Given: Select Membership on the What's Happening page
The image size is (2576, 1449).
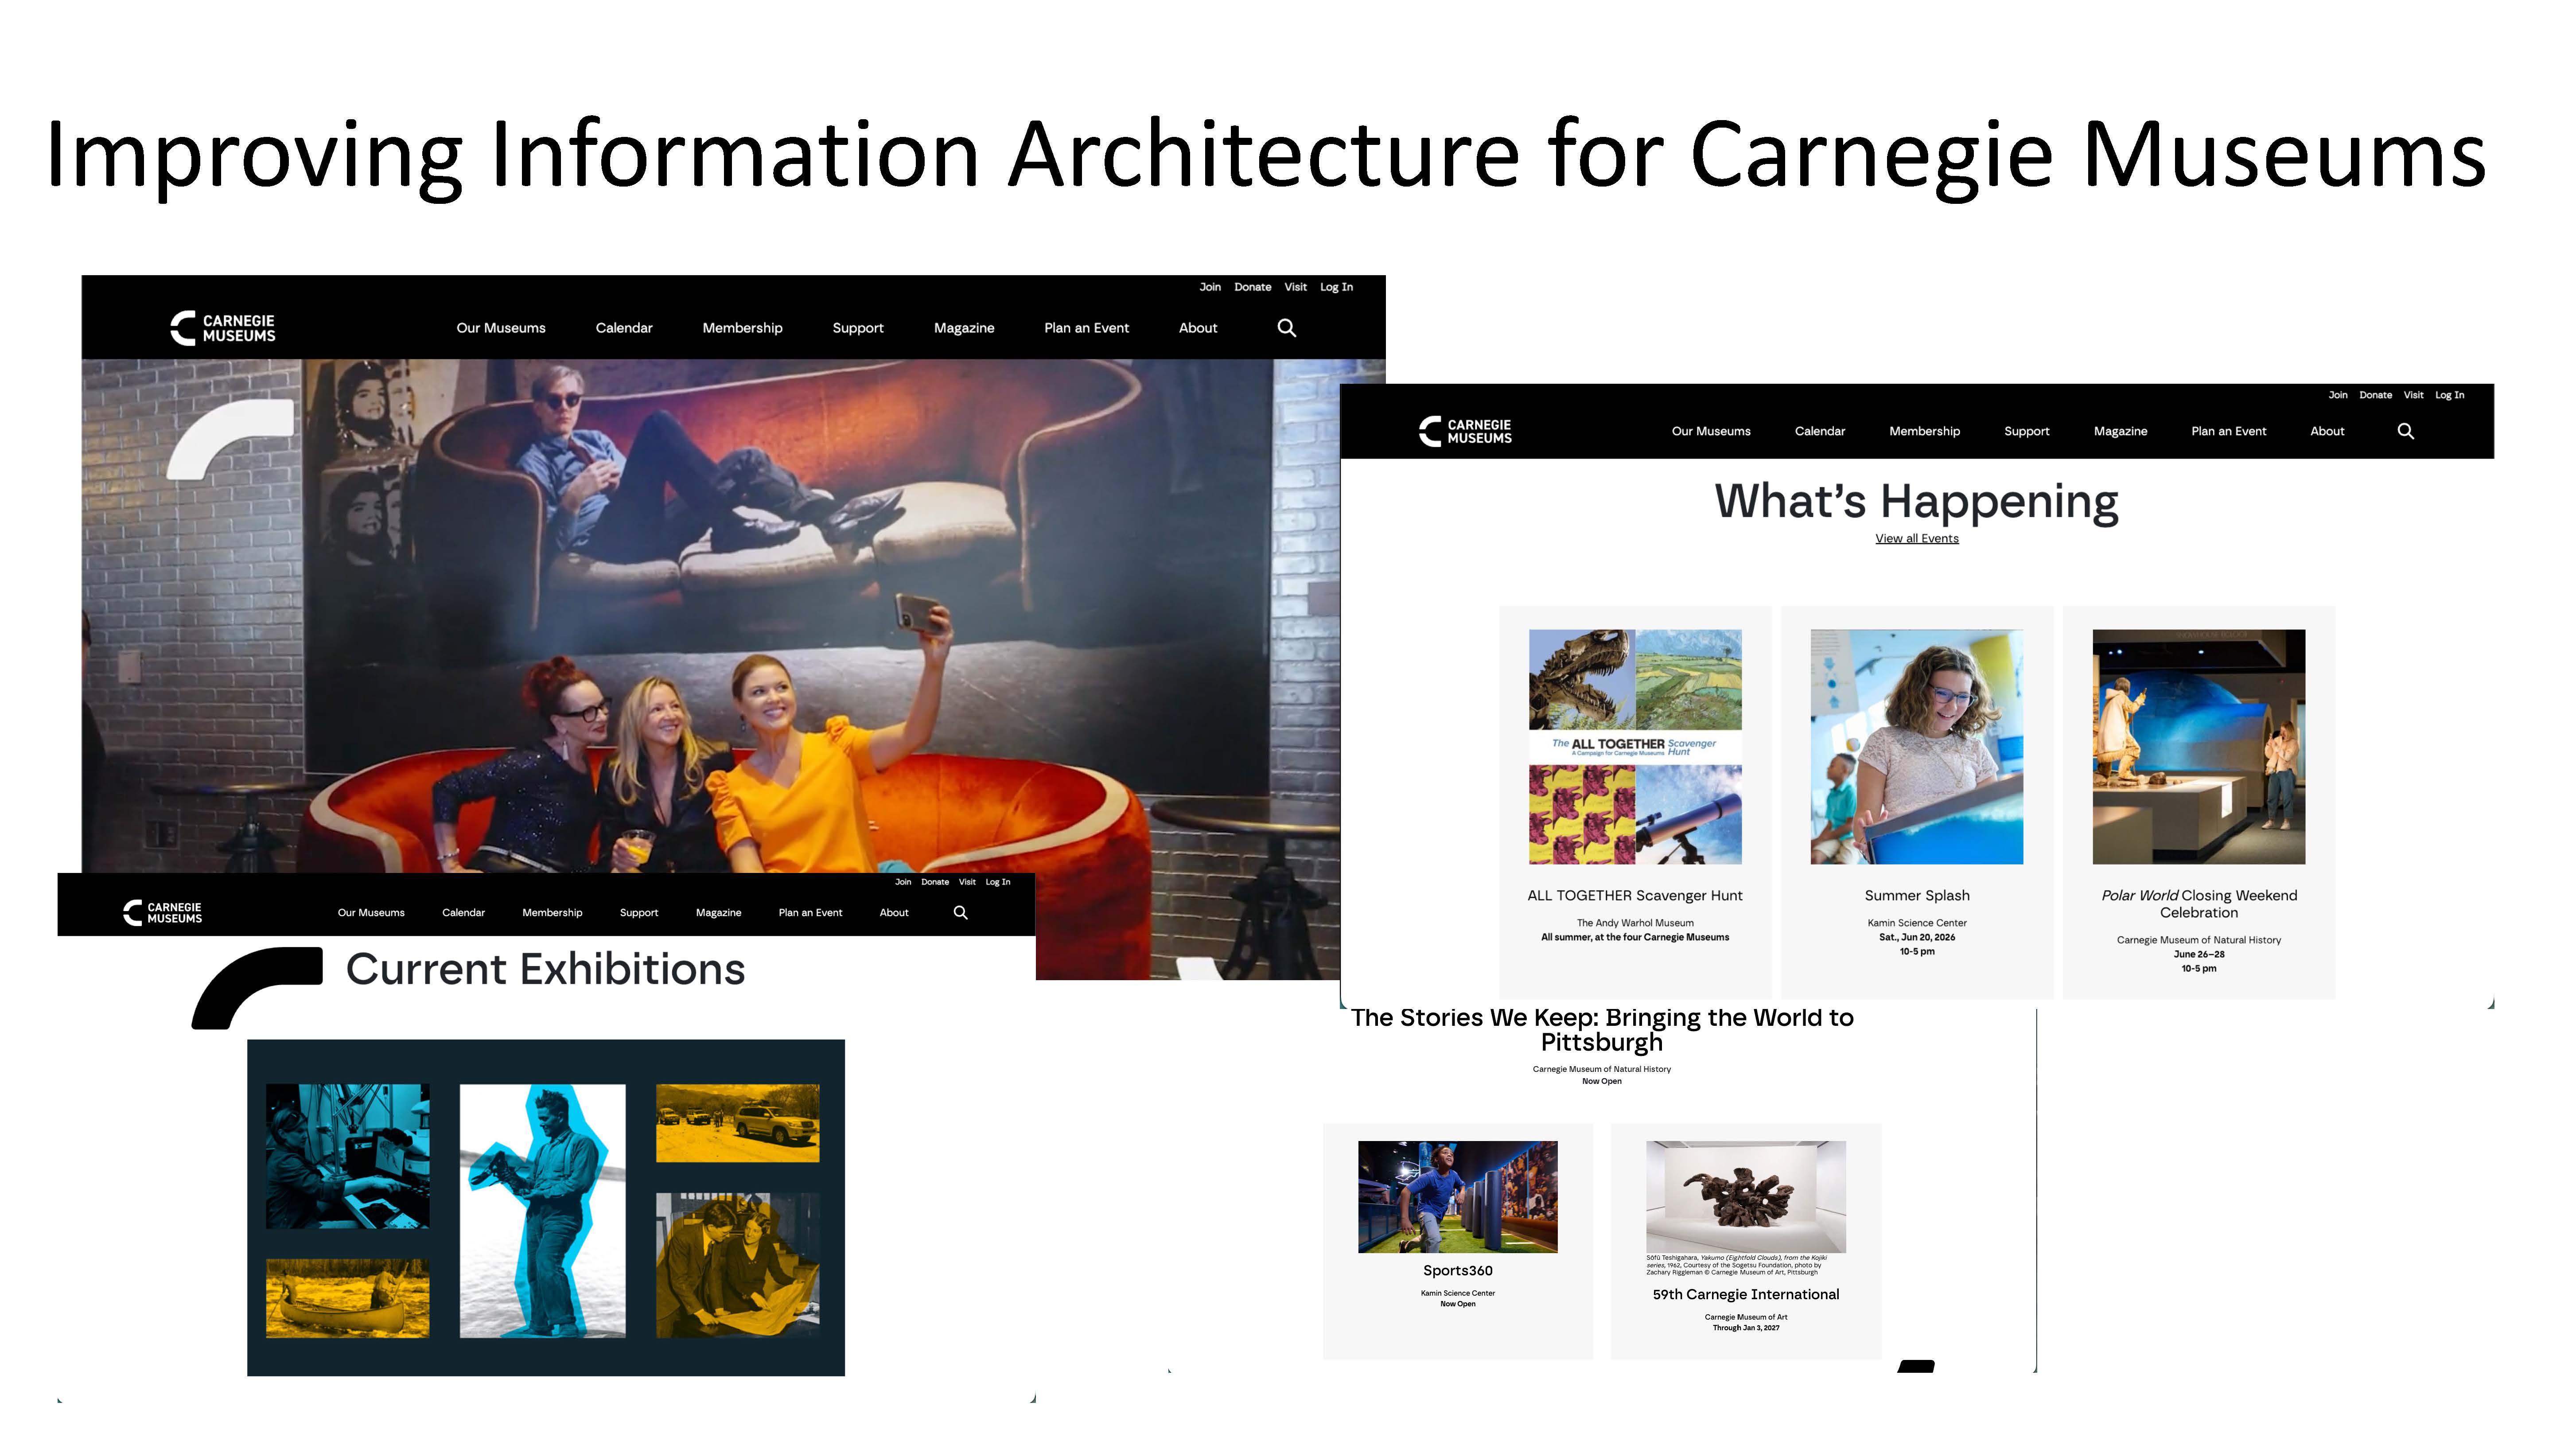Looking at the screenshot, I should pos(1924,431).
